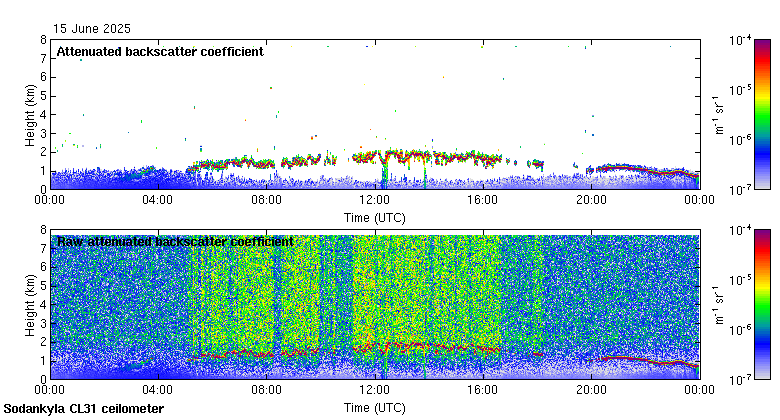Click the date label 15 June 2025
Screen dimensions: 780x420
[x=92, y=29]
